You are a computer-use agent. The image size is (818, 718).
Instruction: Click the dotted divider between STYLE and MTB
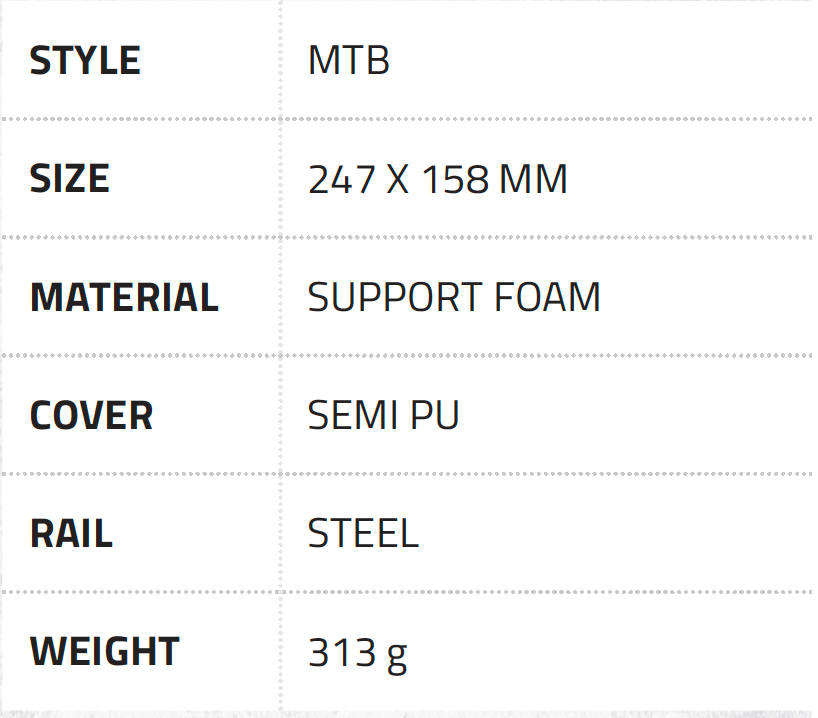coord(281,61)
